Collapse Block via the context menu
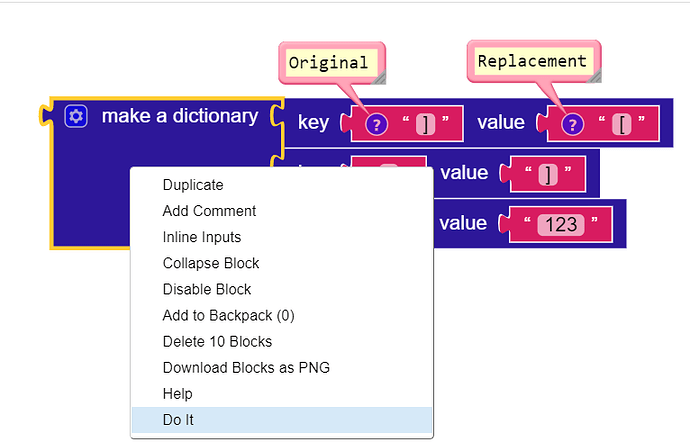The height and width of the screenshot is (442, 690). (211, 263)
